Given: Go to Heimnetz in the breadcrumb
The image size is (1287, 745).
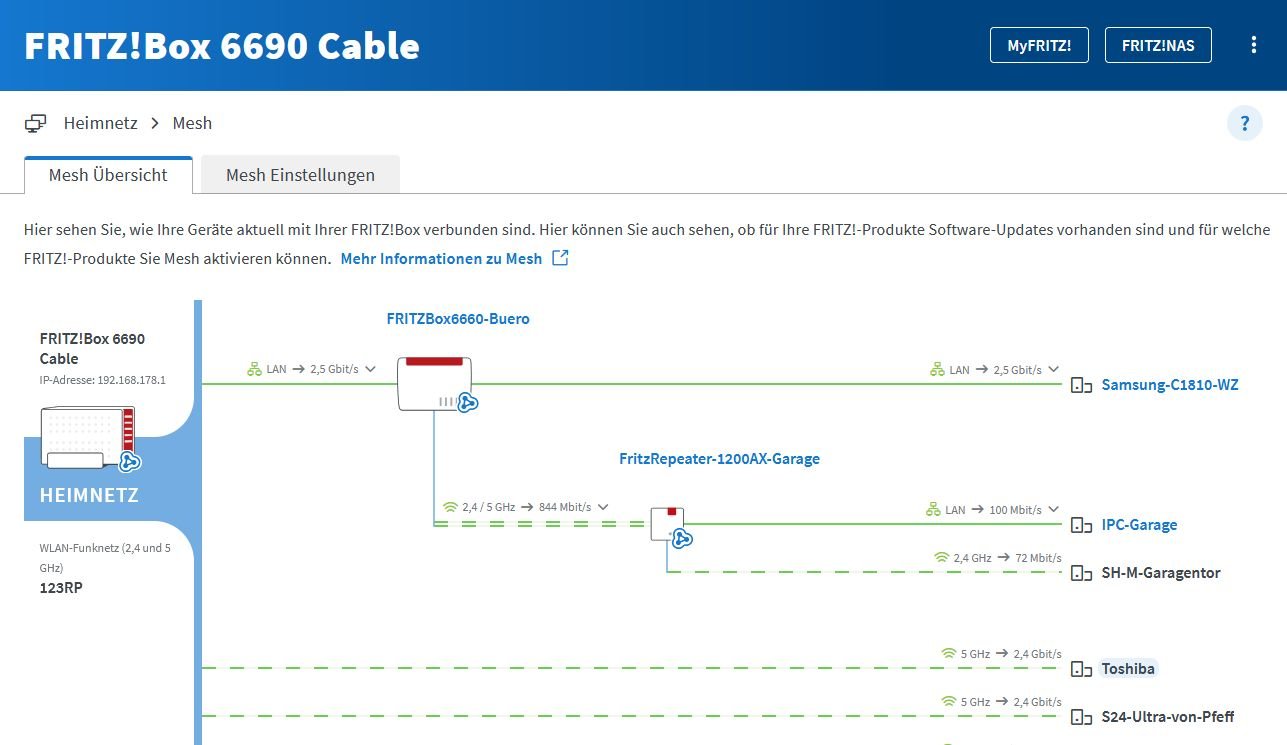Looking at the screenshot, I should point(100,123).
